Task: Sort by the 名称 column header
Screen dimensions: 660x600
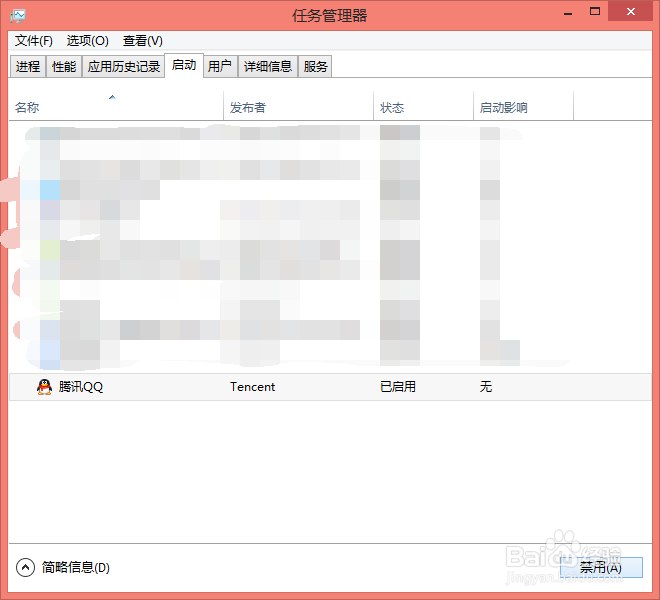Action: pos(116,106)
